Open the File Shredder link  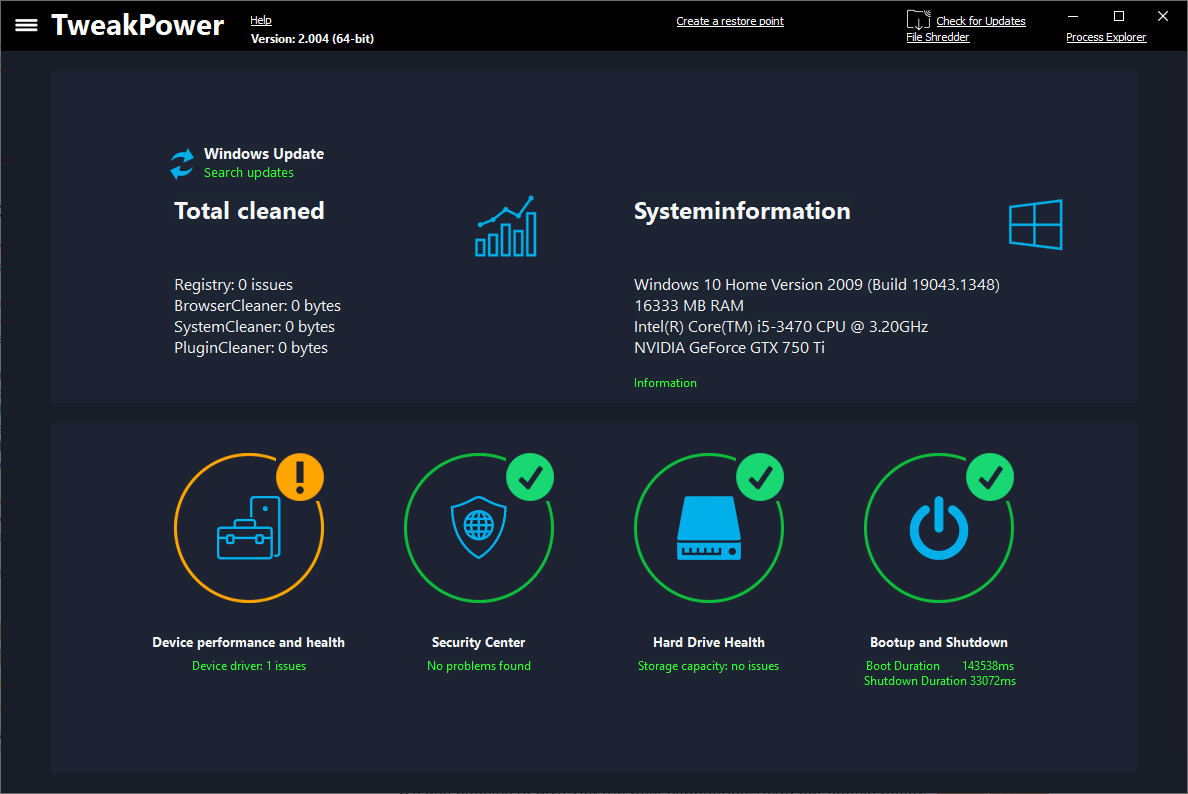[938, 37]
